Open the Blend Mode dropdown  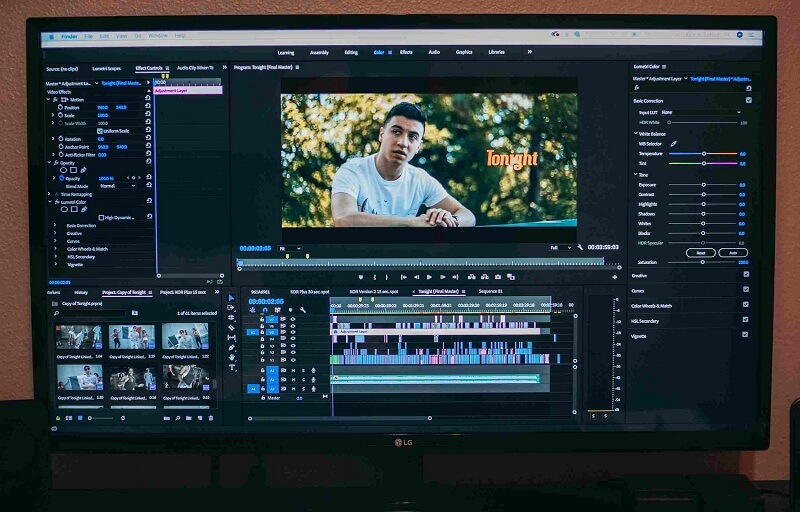click(x=117, y=185)
